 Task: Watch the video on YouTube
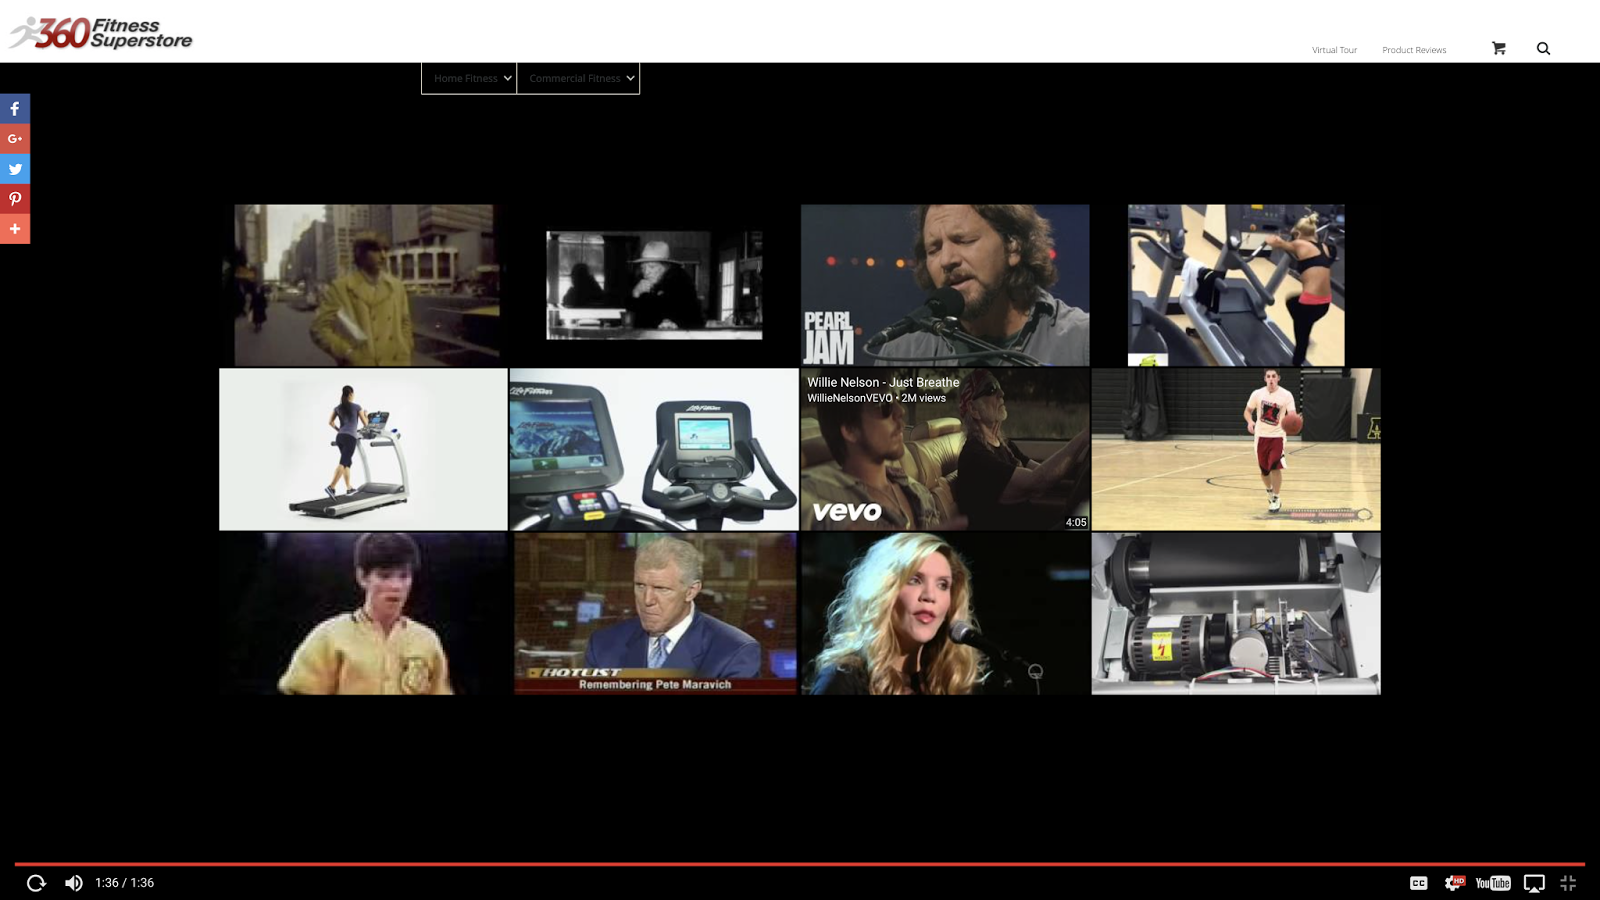coord(1493,883)
